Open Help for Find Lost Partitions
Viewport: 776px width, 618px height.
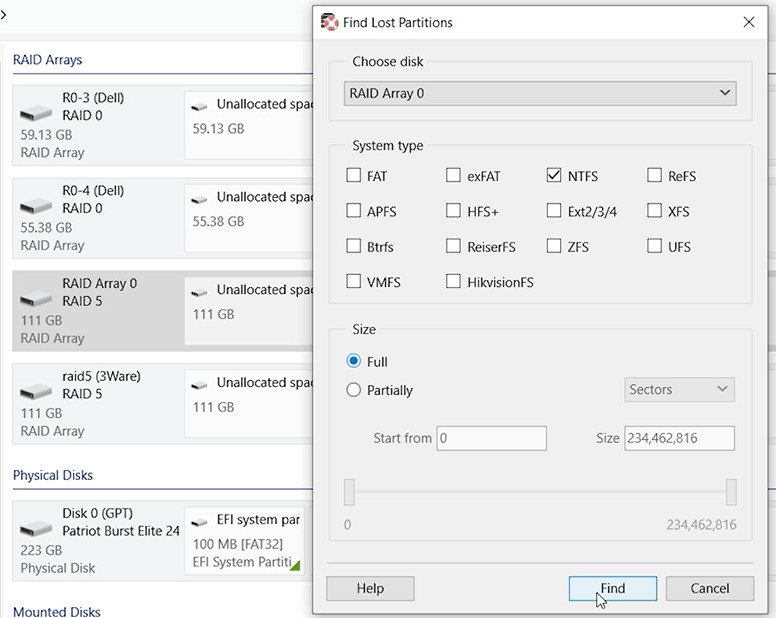pos(370,588)
